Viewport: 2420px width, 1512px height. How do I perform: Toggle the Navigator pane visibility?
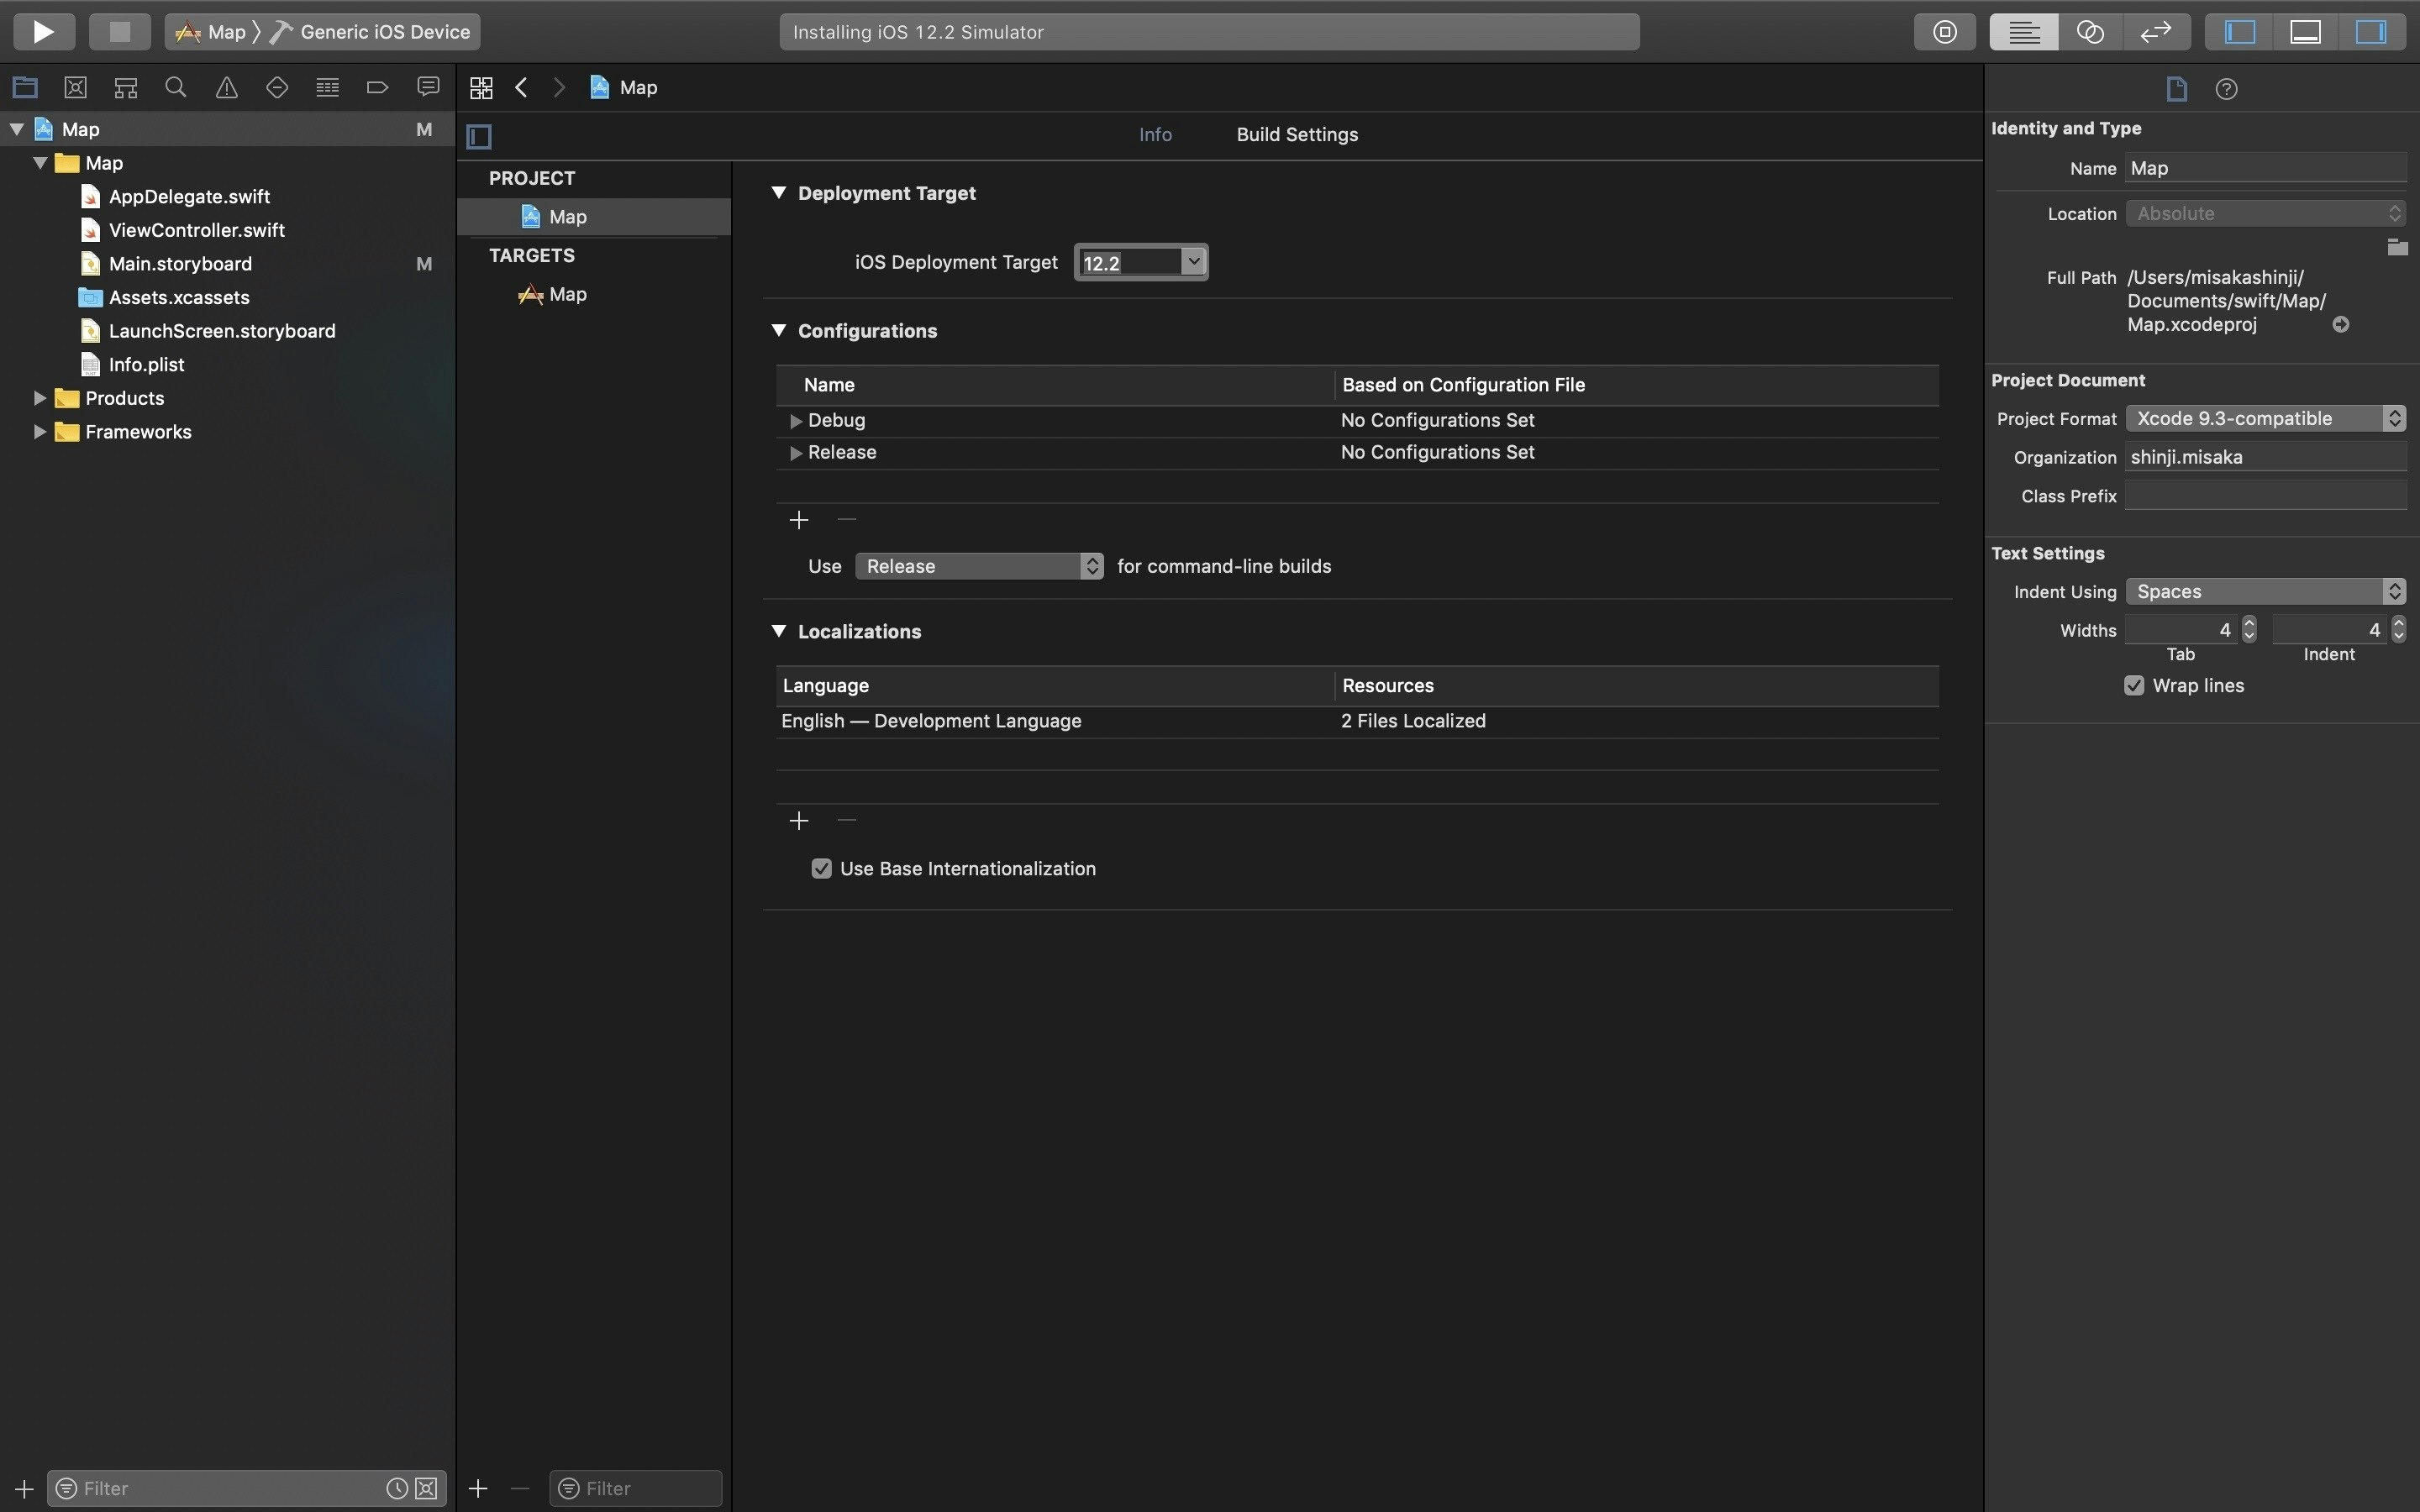pos(2239,31)
